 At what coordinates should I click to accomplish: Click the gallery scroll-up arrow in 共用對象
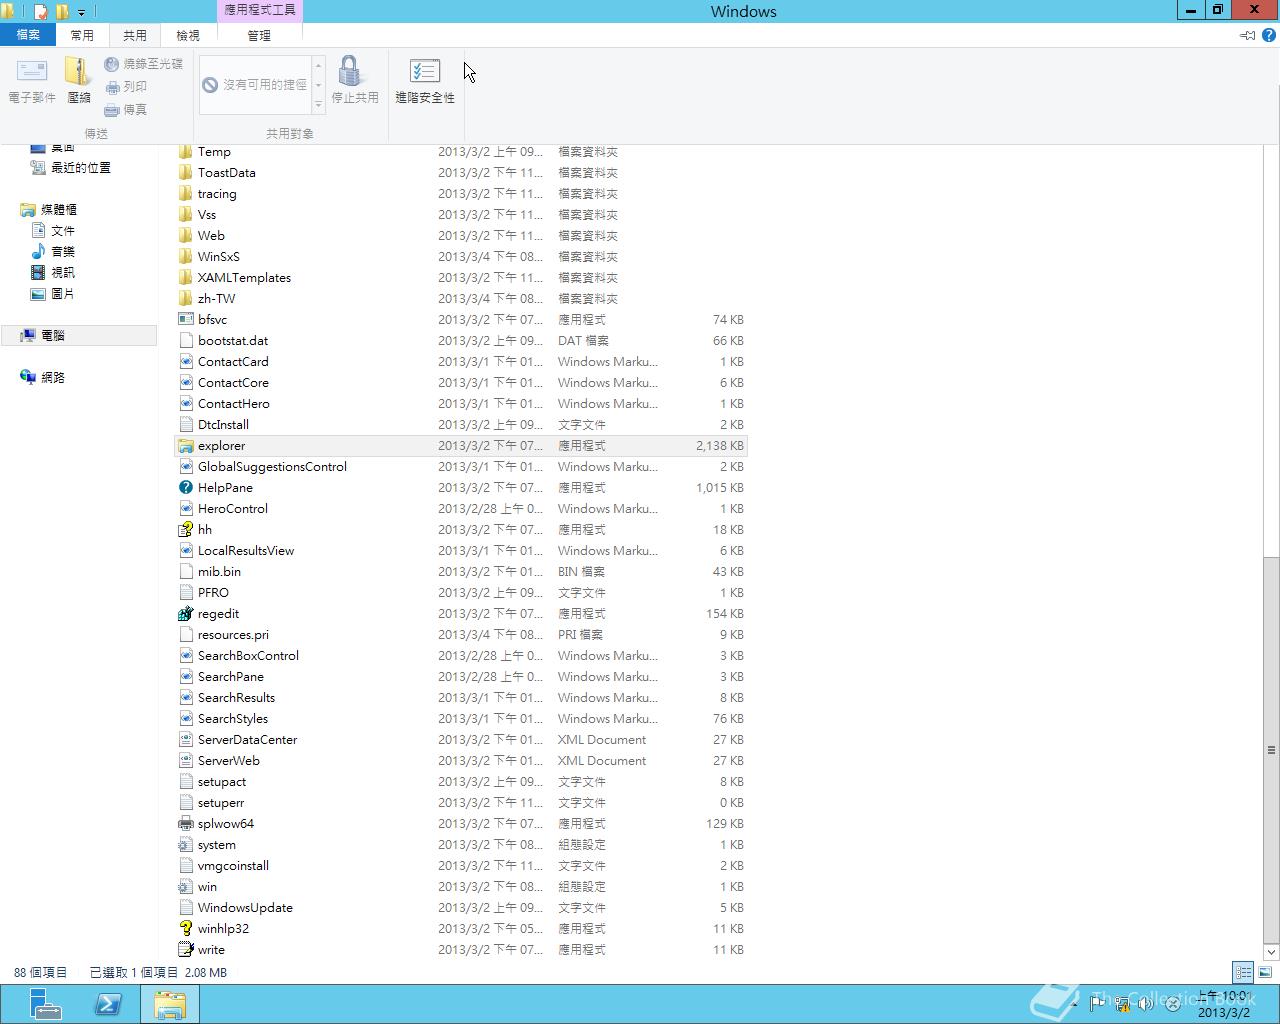click(319, 65)
